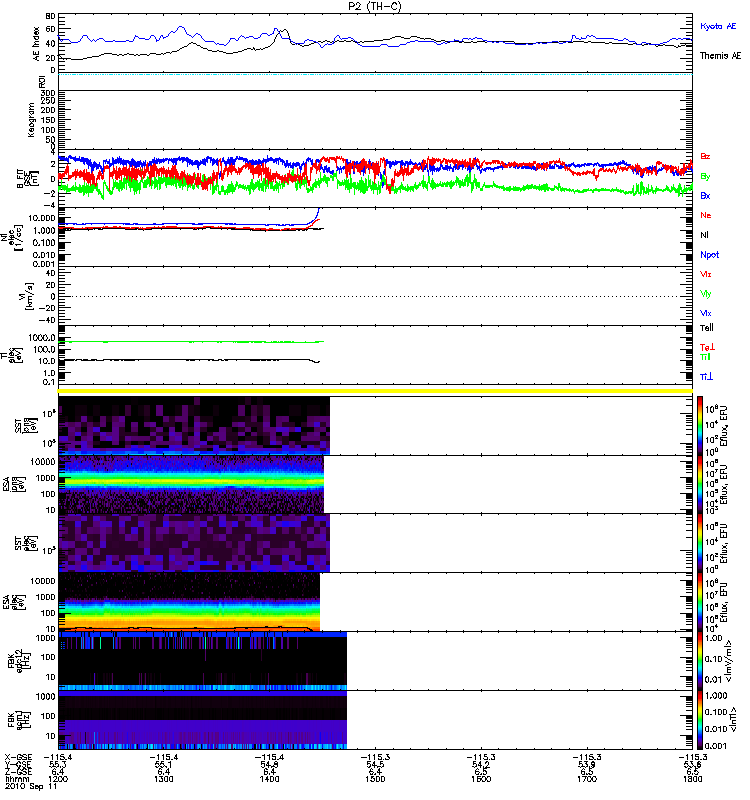Click the red "Te⊥" temperature legend label
This screenshot has height=800, width=750.
click(x=707, y=347)
